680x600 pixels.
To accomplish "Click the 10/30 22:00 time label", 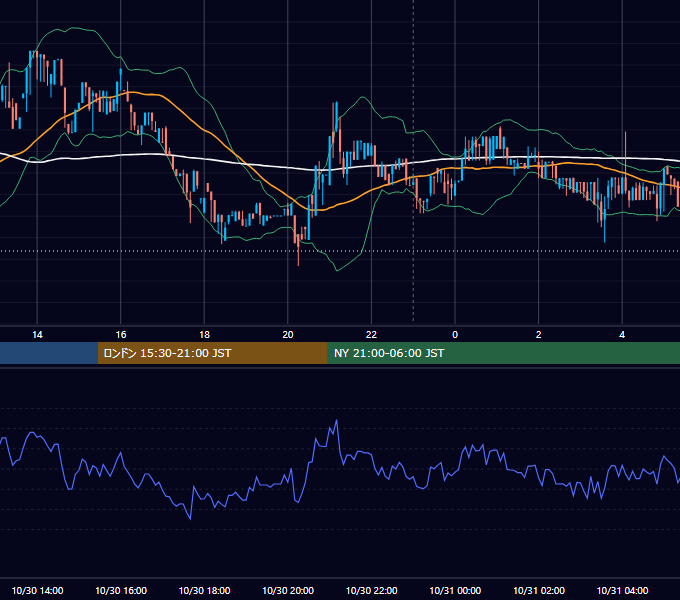I will [x=371, y=590].
